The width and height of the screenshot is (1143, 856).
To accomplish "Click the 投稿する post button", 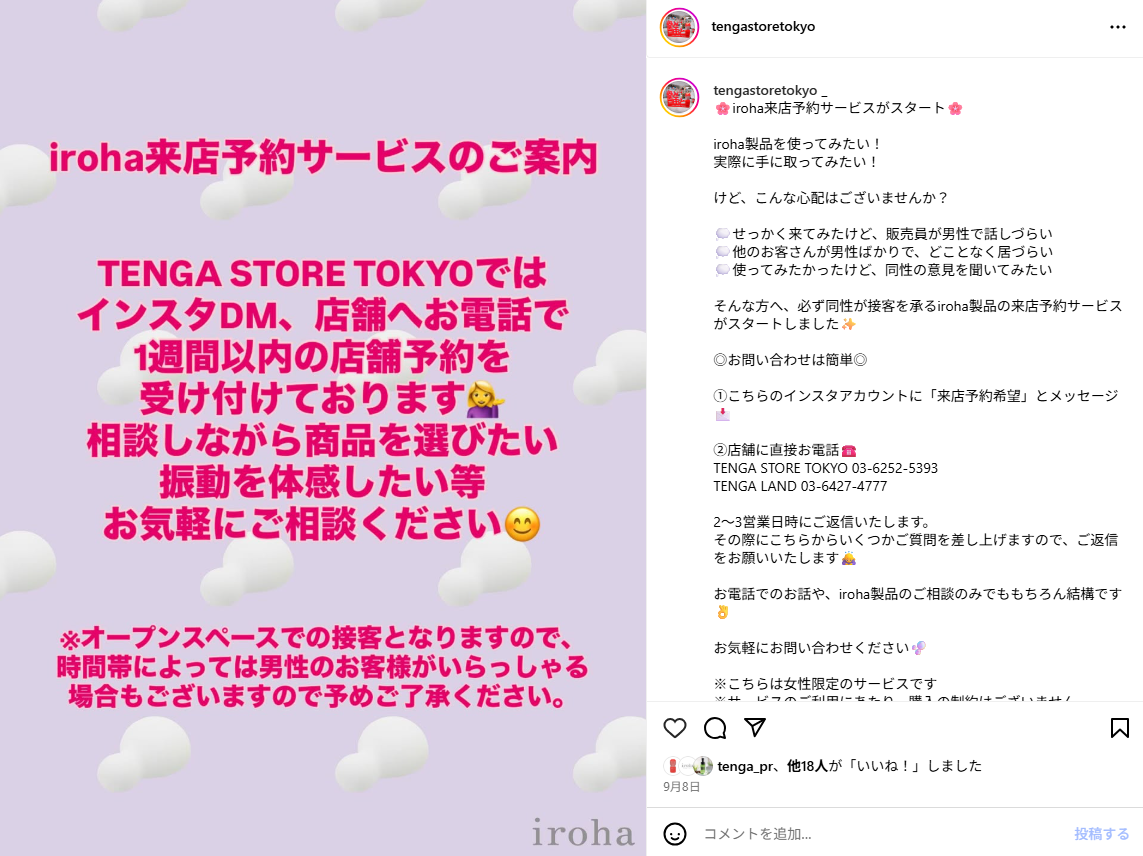I will click(1101, 833).
